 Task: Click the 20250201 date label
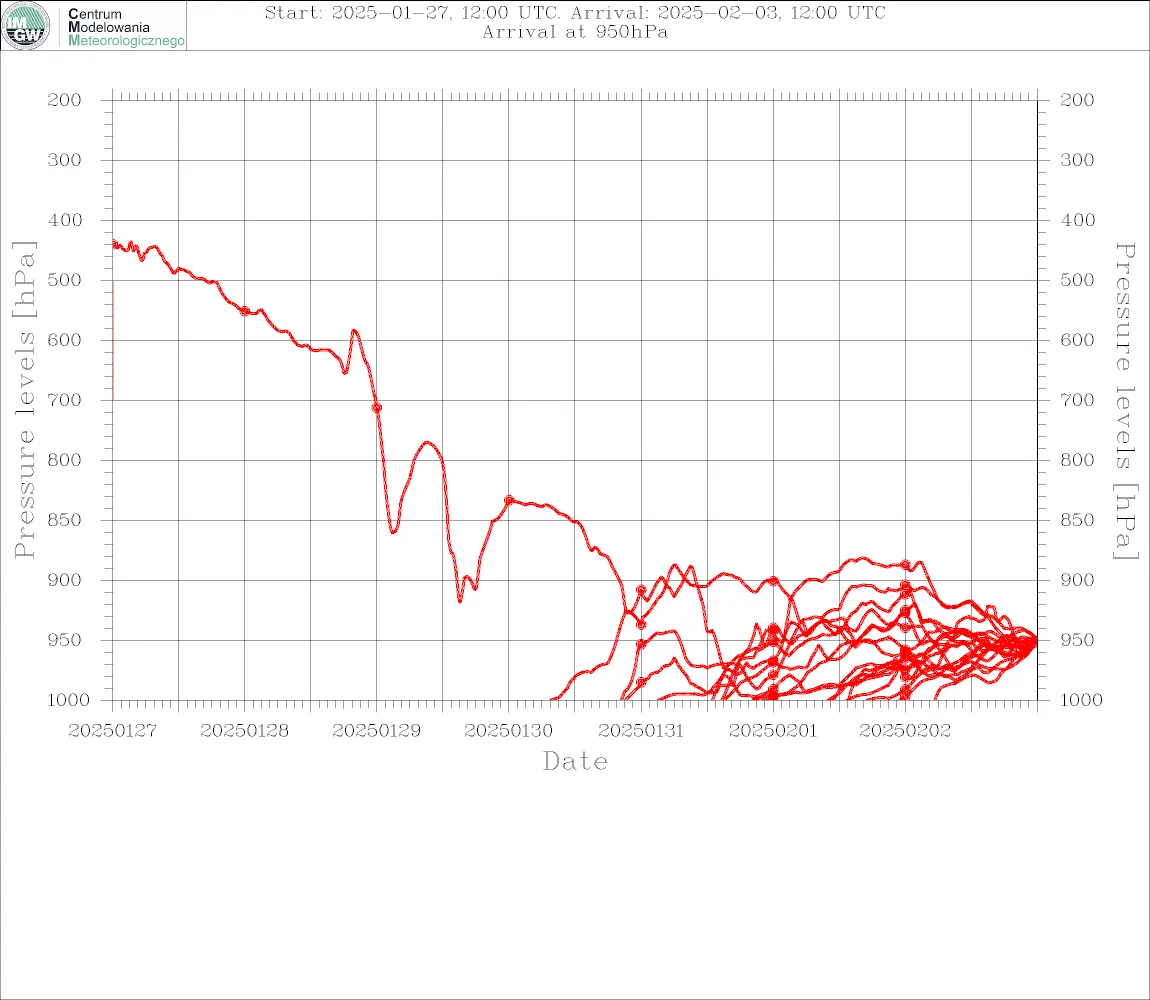[x=773, y=731]
